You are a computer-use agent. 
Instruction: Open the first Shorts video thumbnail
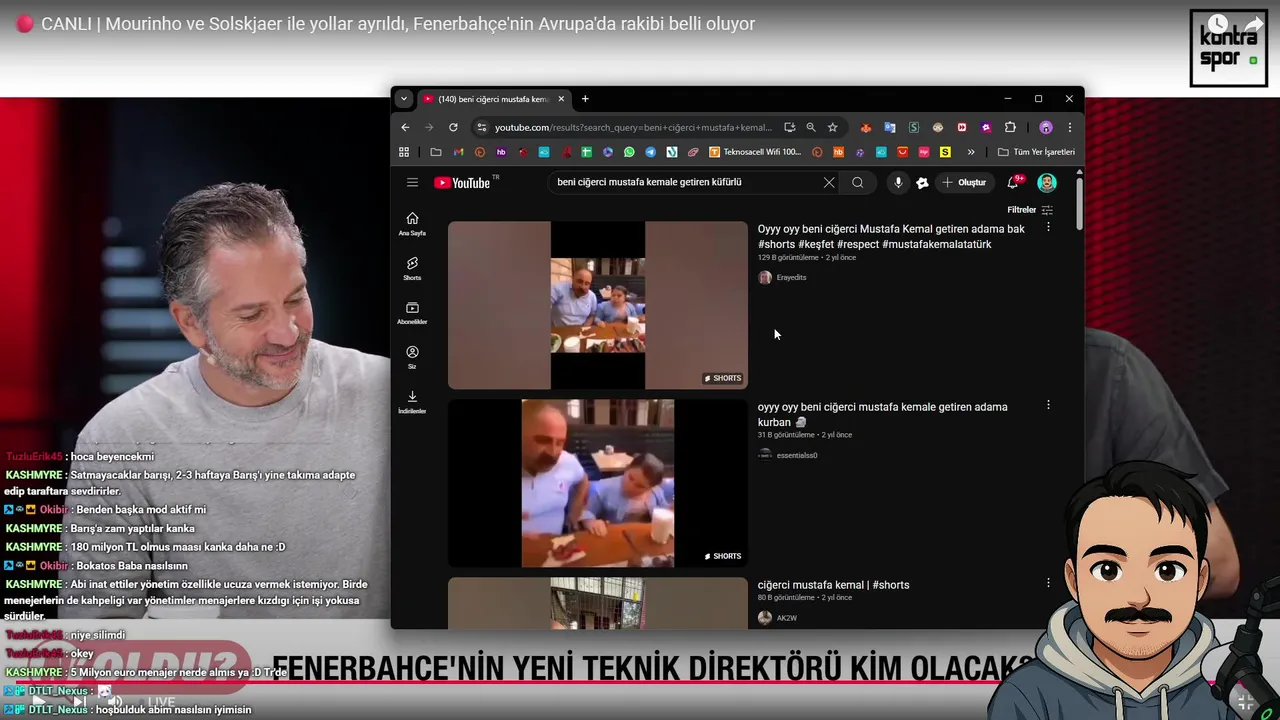click(598, 305)
